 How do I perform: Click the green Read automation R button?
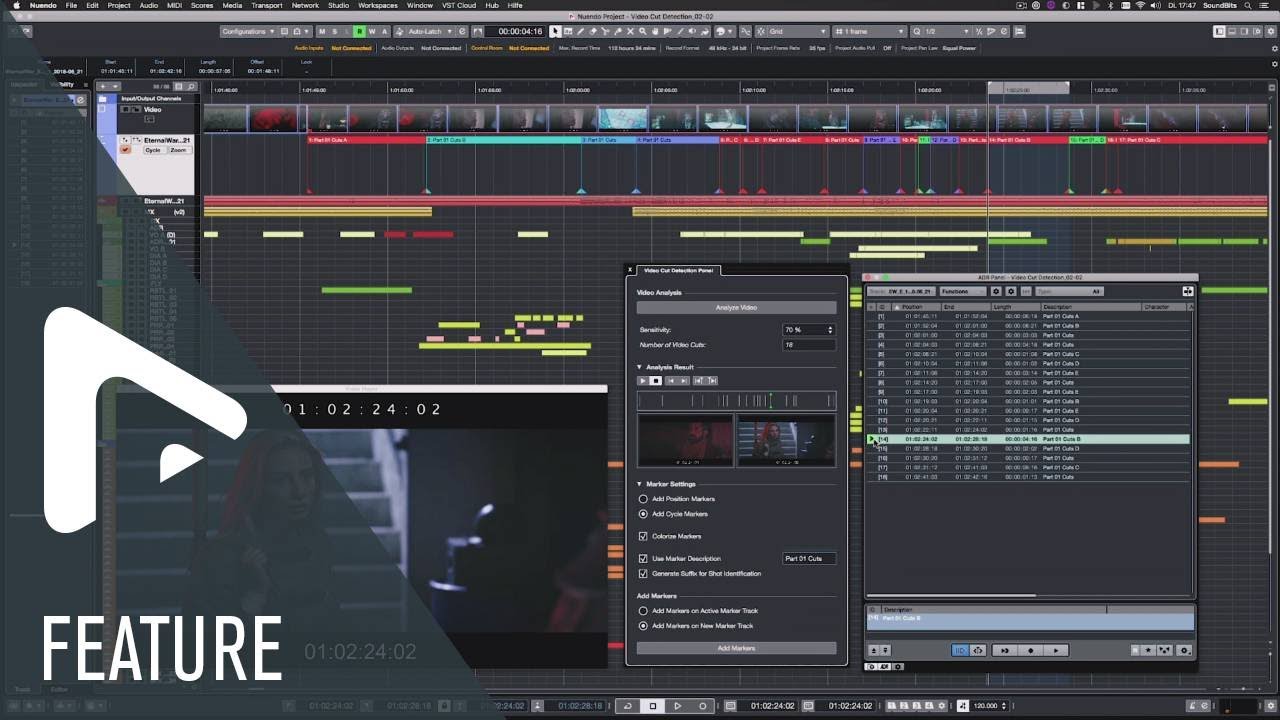pos(359,31)
